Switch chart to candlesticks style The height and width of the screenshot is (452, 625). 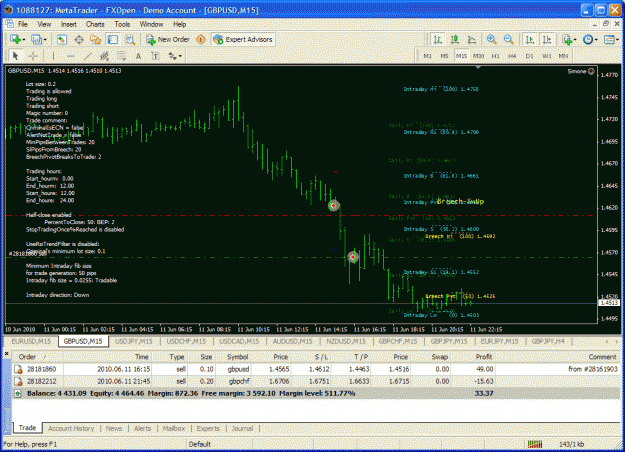pos(455,39)
